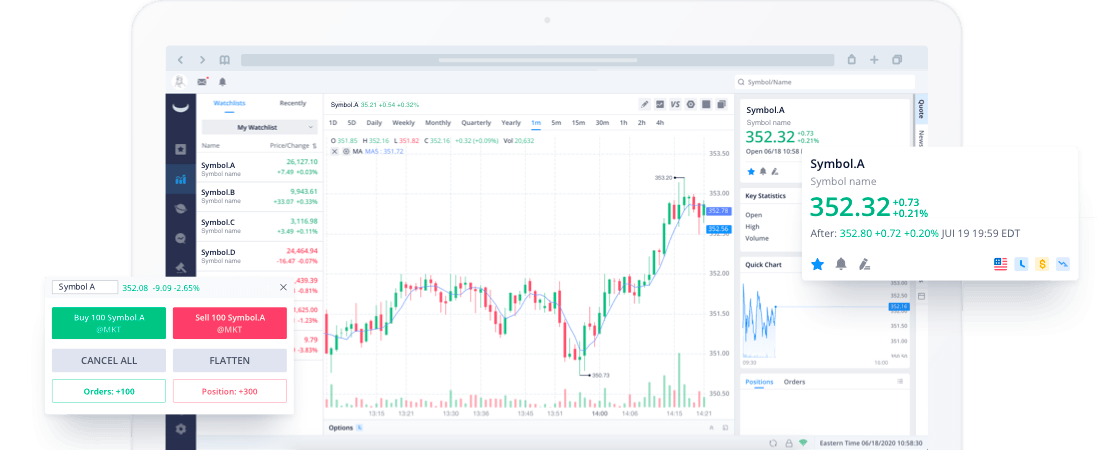The image size is (1098, 450).
Task: Click the yellow dollar icon on popup card
Action: 1042,264
